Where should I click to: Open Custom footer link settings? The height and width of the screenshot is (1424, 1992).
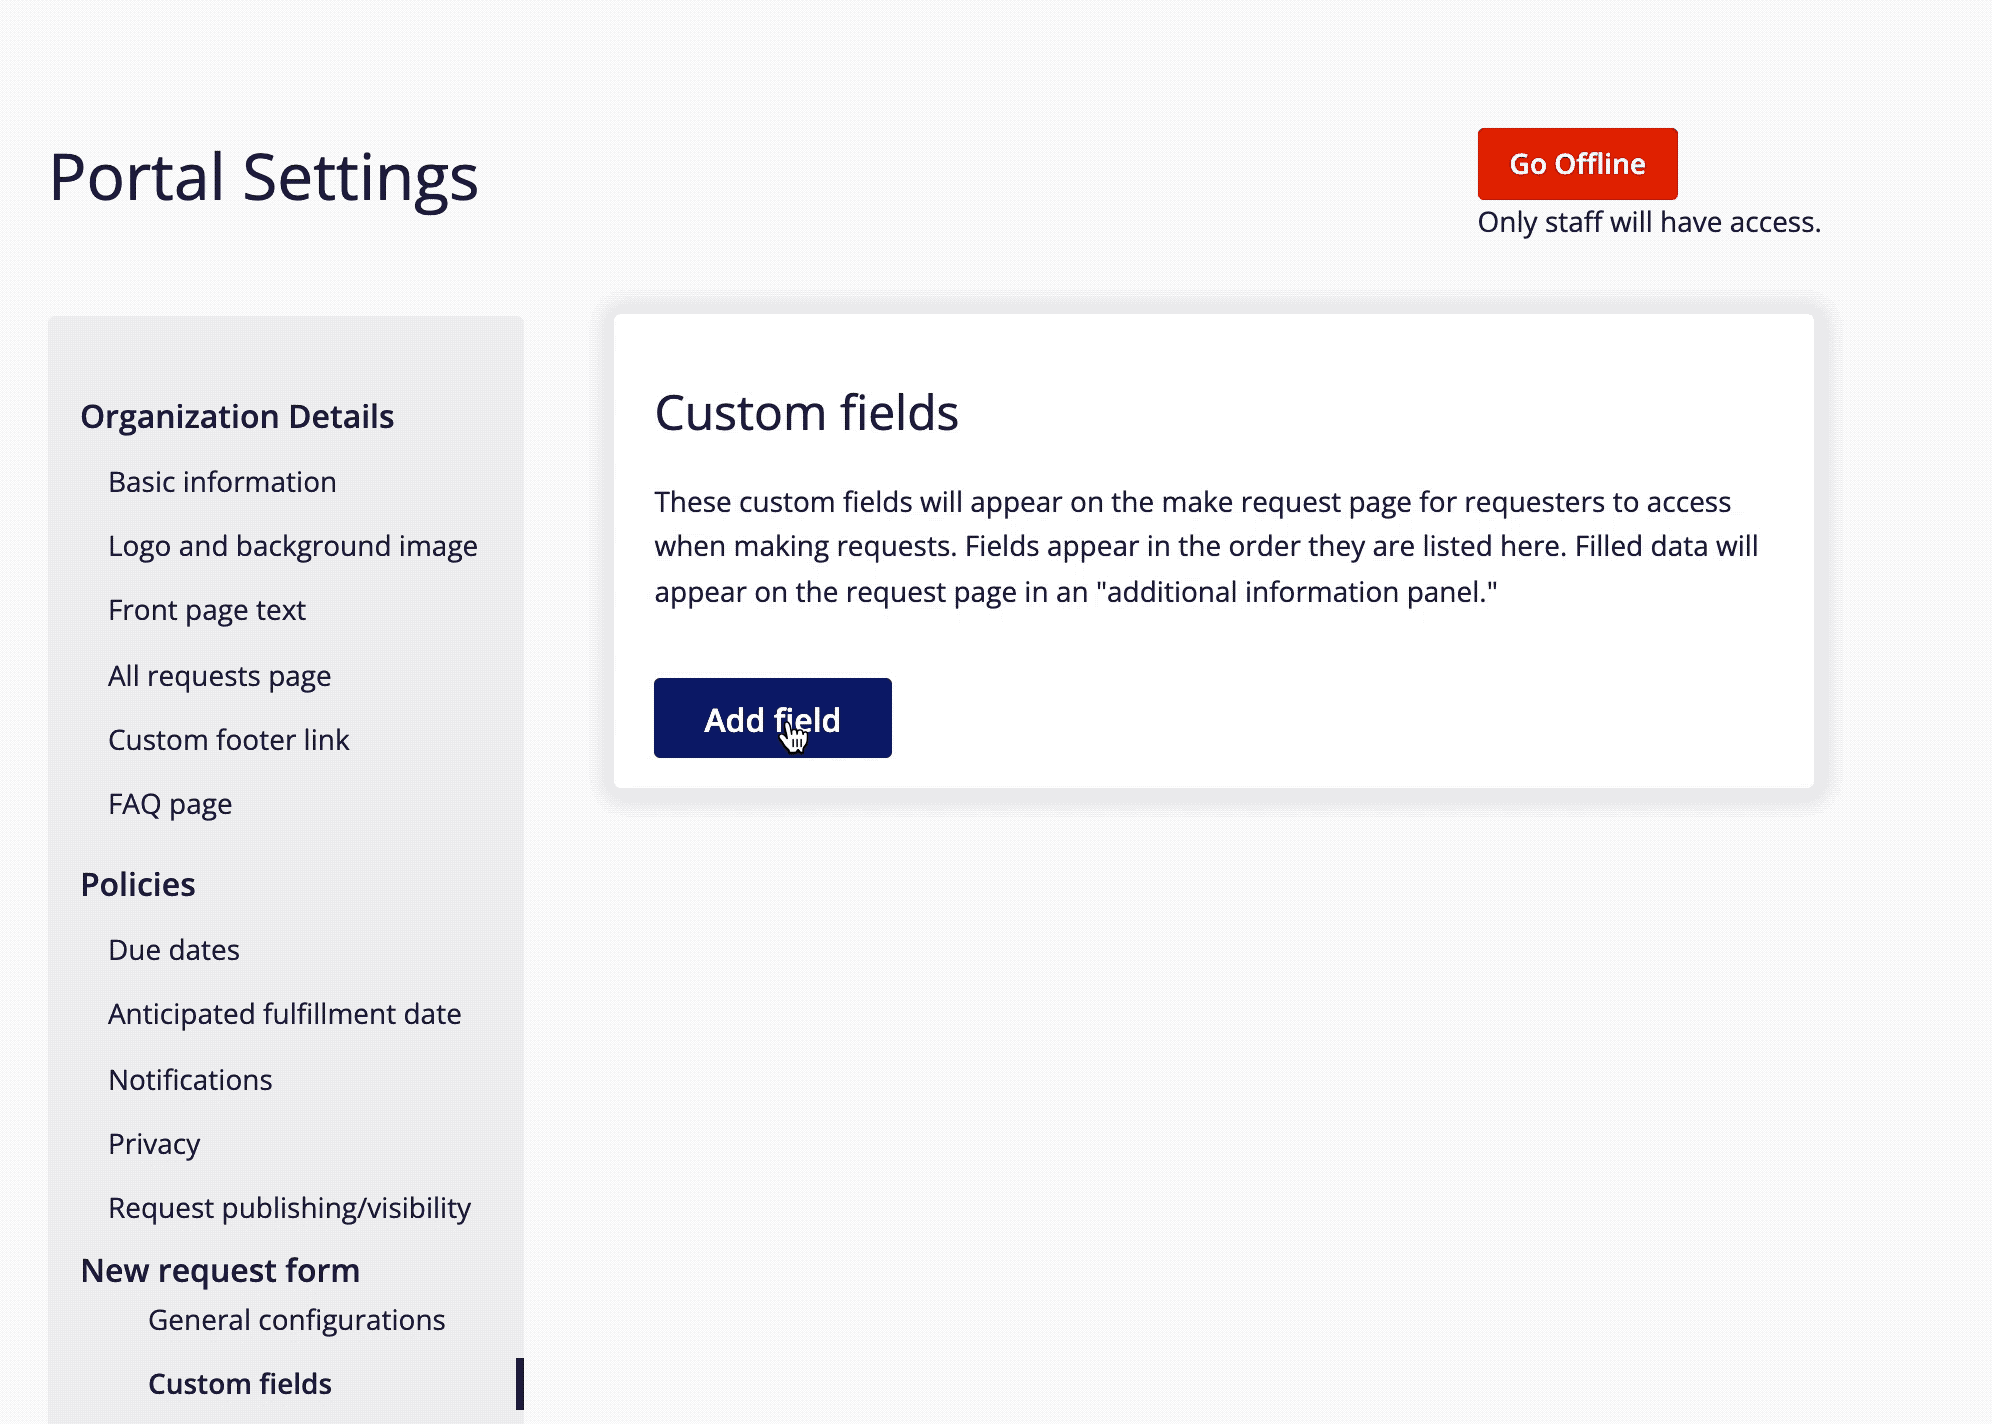228,740
